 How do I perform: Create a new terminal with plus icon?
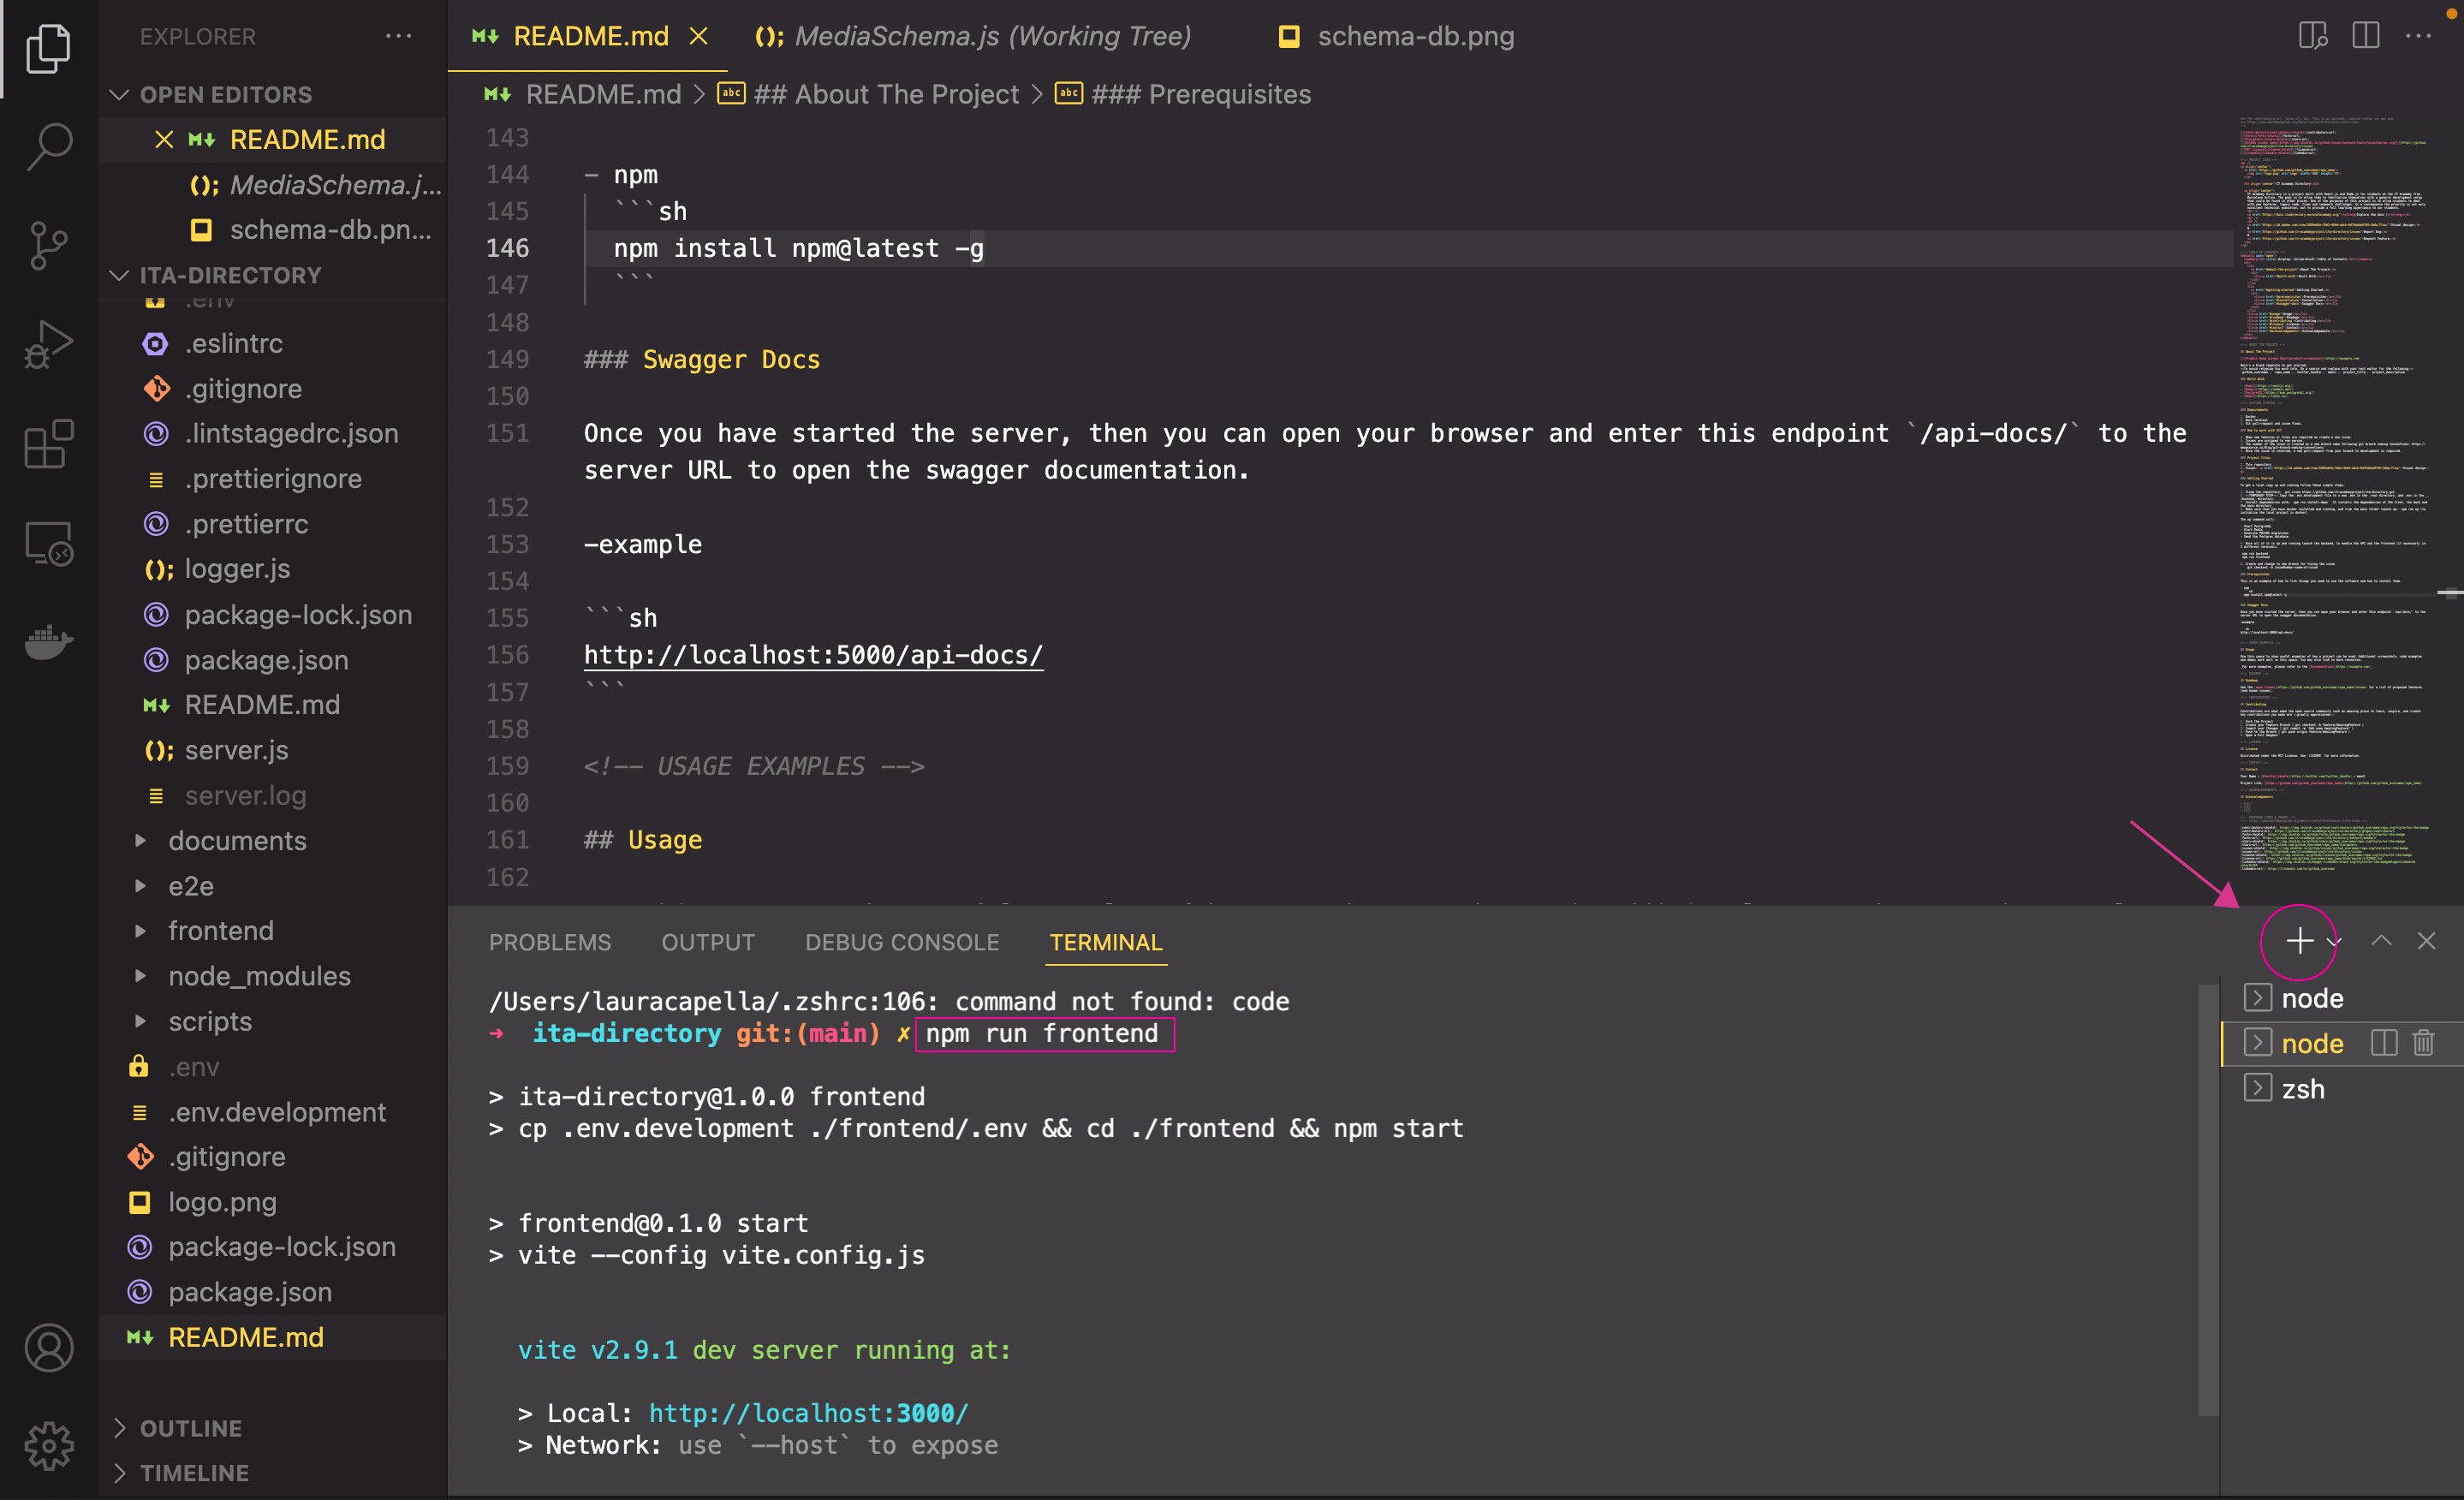pos(2299,941)
